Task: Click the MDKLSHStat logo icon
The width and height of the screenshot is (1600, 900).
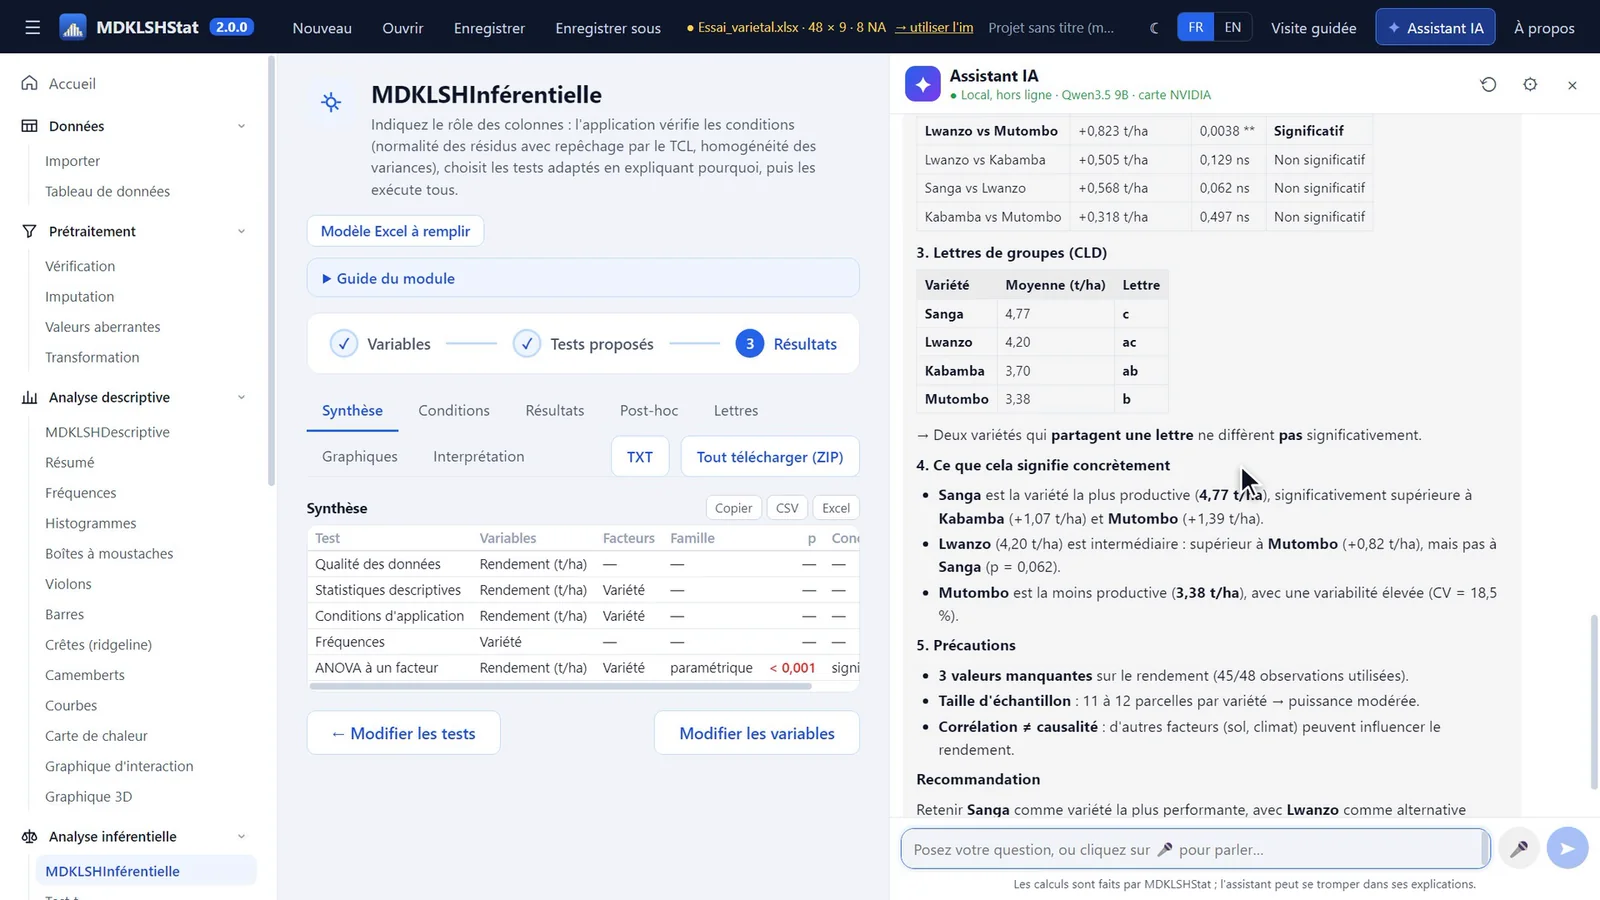Action: point(73,27)
